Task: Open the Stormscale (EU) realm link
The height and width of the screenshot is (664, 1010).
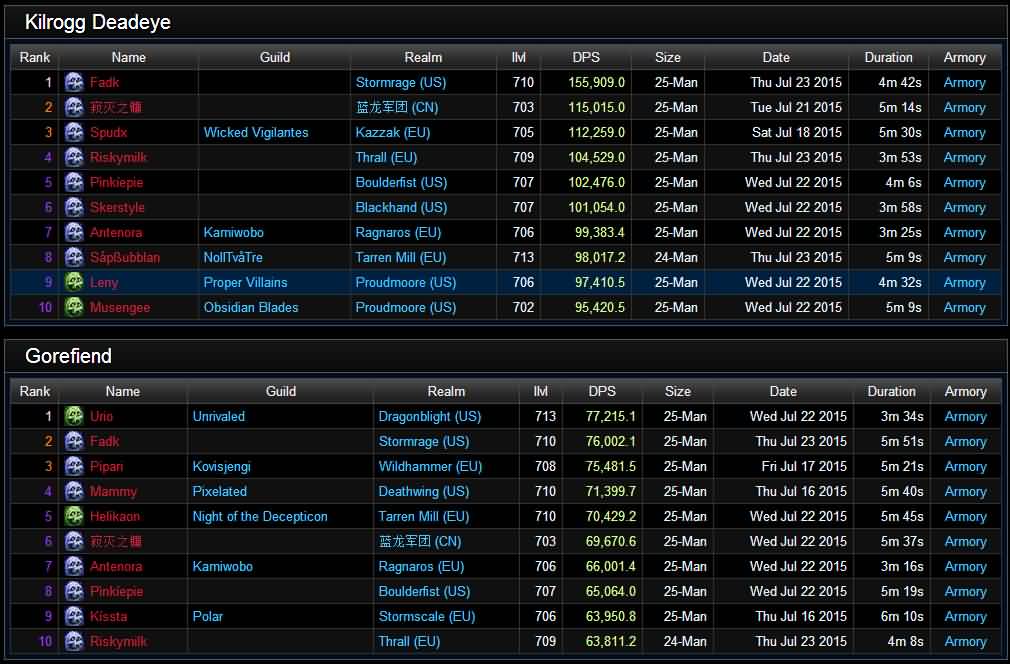Action: pos(426,616)
